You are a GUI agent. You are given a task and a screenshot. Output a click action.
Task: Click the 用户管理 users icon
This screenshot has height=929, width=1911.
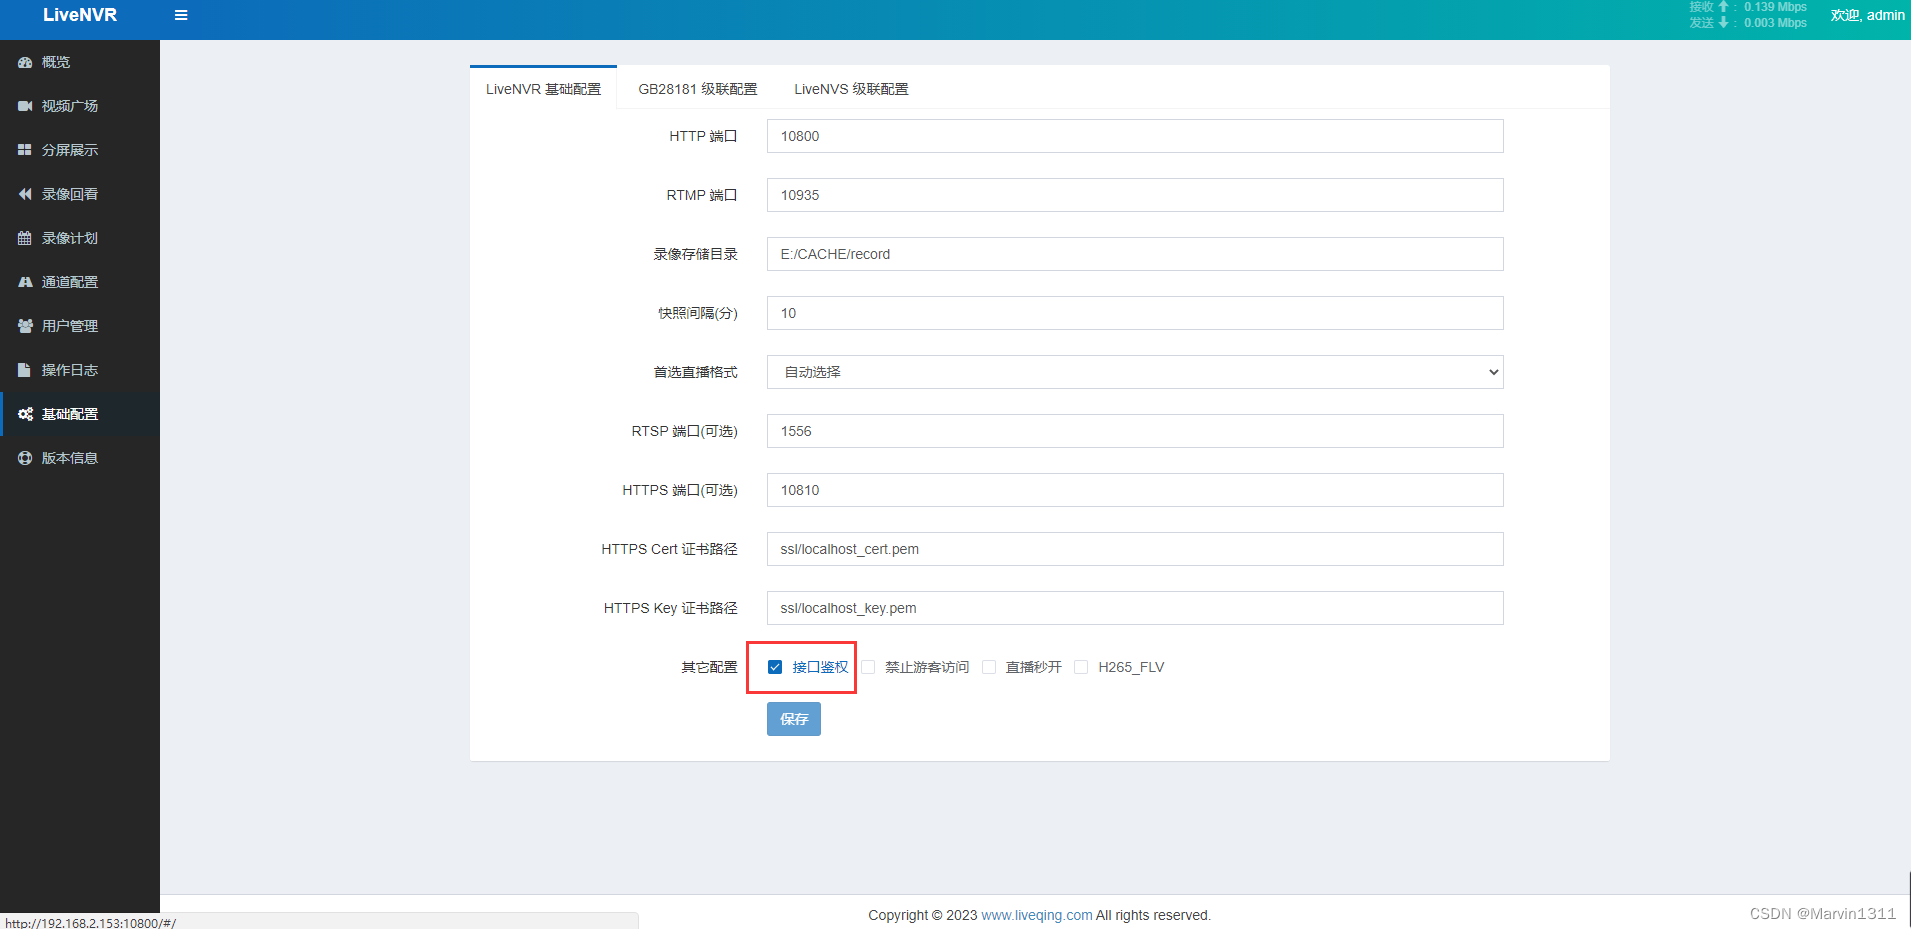point(25,326)
